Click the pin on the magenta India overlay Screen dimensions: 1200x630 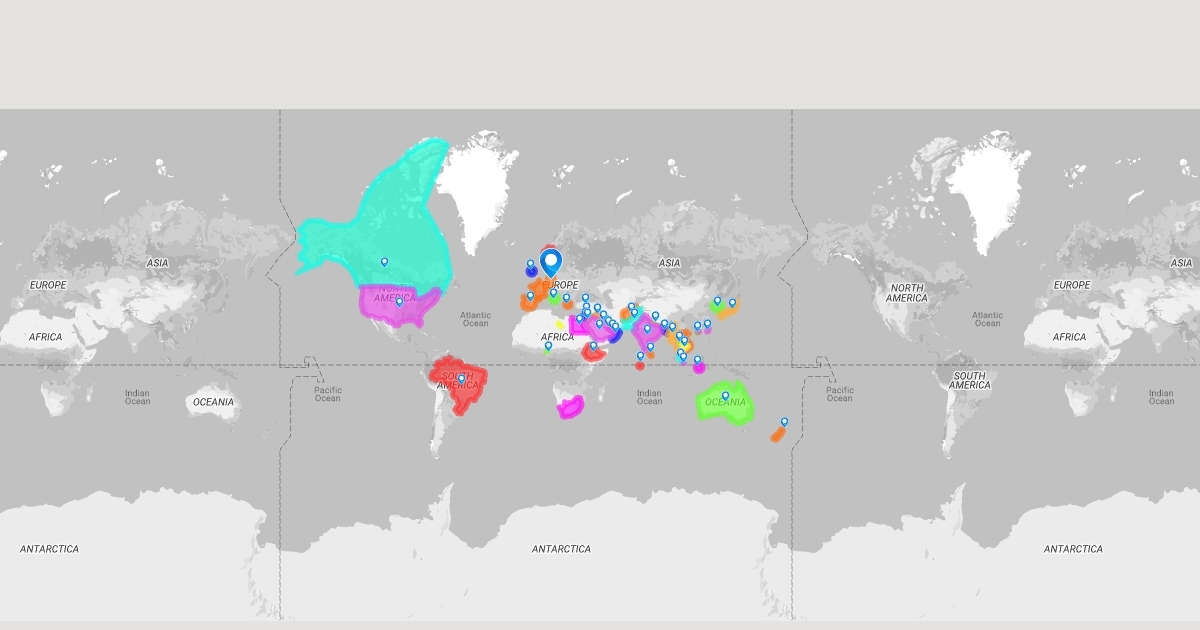pos(647,329)
